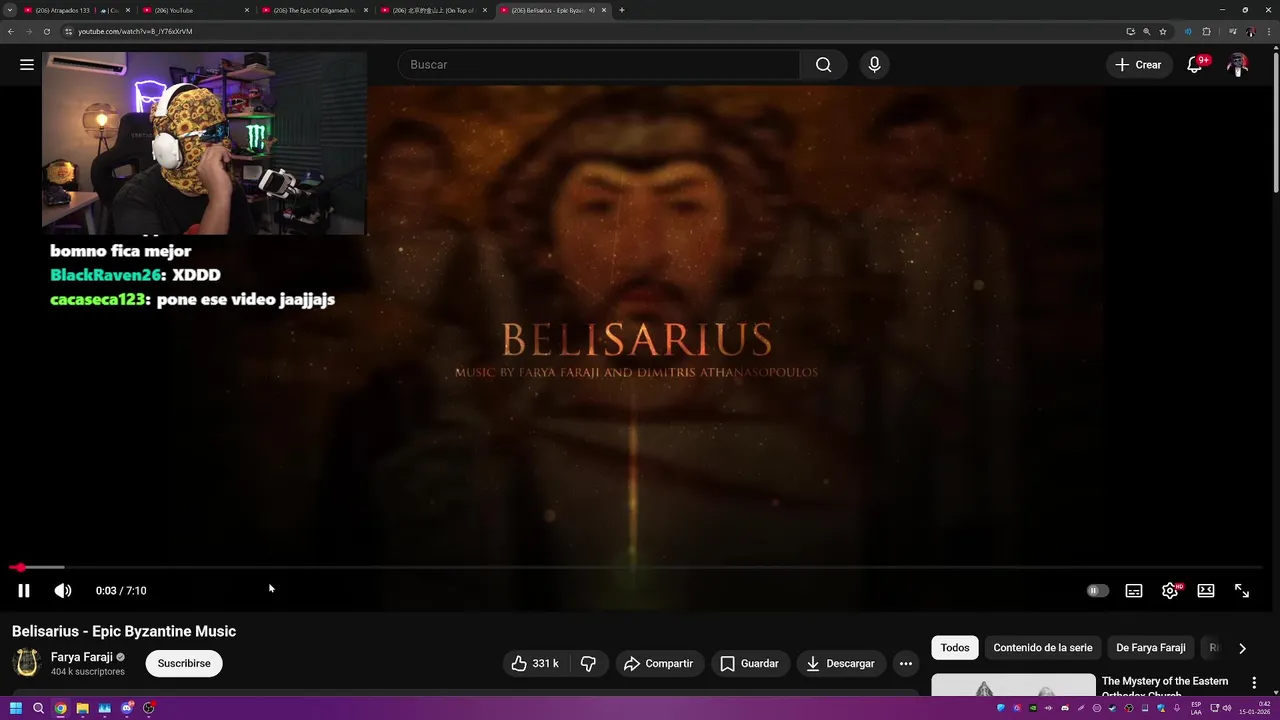Screen dimensions: 1280x720
Task: Toggle subtitles on the player
Action: tap(1134, 590)
